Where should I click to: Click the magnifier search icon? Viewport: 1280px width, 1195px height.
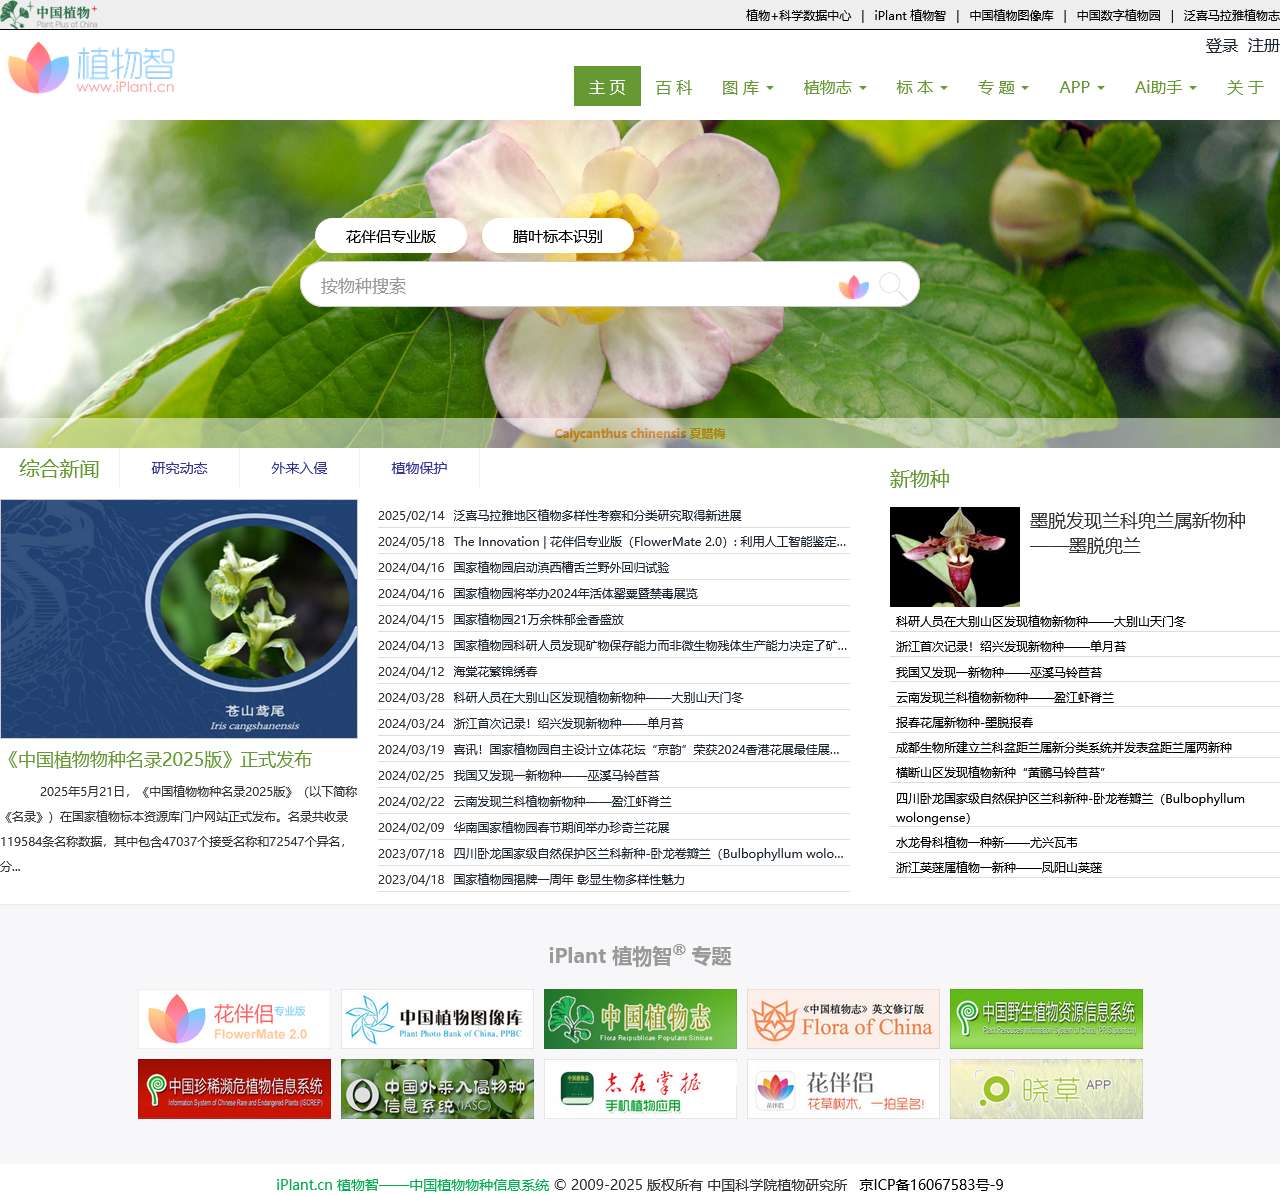(893, 287)
